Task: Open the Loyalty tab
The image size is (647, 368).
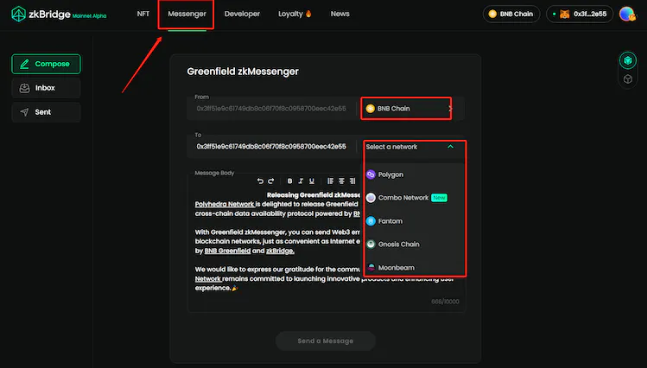Action: [x=295, y=14]
